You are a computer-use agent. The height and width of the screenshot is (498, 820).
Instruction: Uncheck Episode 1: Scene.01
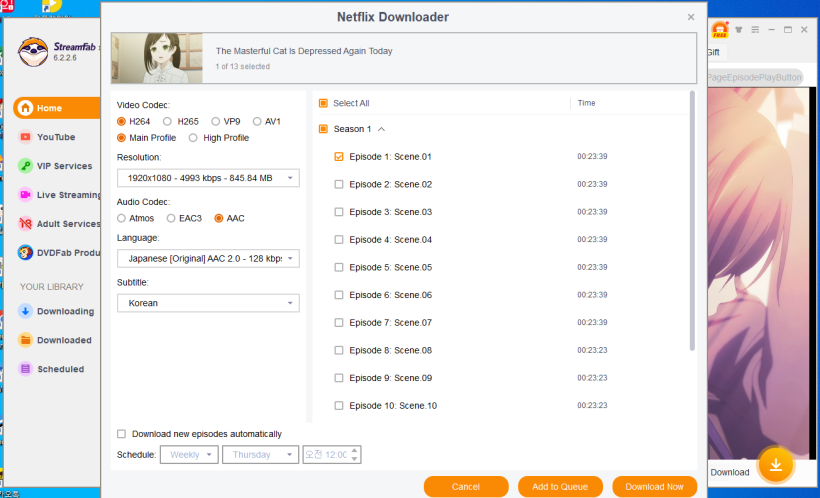click(x=339, y=156)
